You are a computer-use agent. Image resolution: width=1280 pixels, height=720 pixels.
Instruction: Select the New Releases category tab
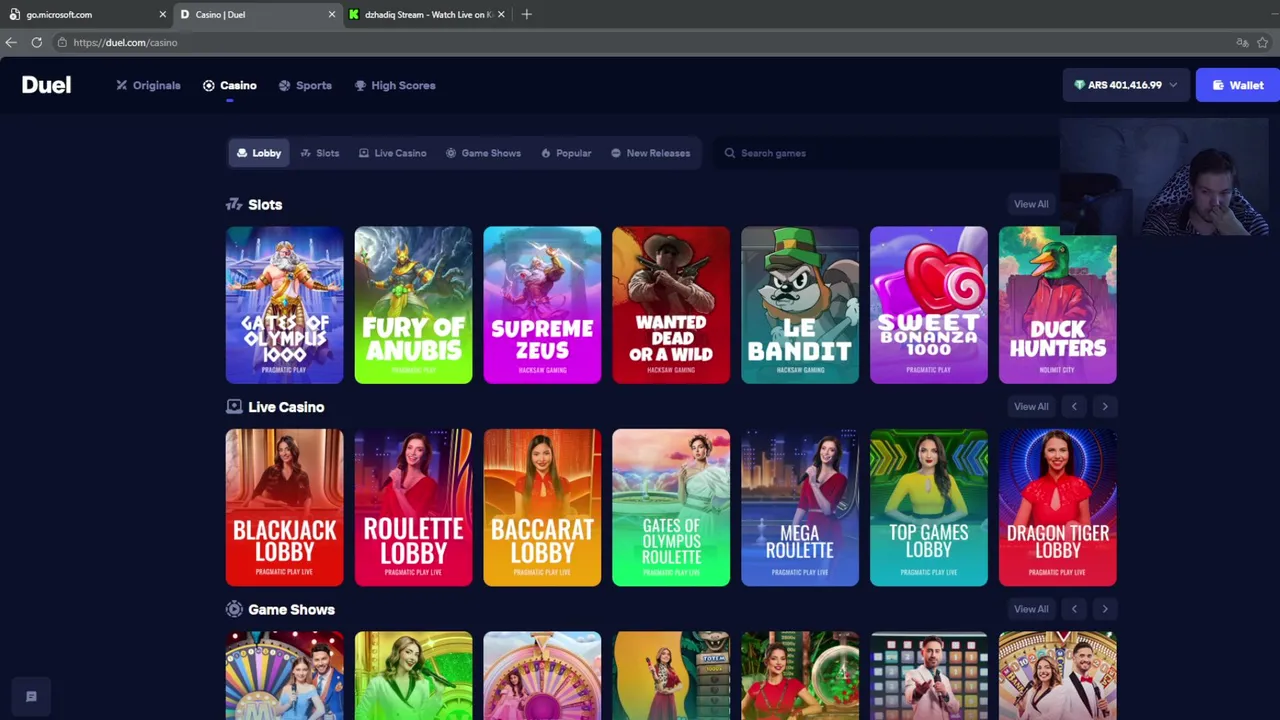[x=650, y=153]
